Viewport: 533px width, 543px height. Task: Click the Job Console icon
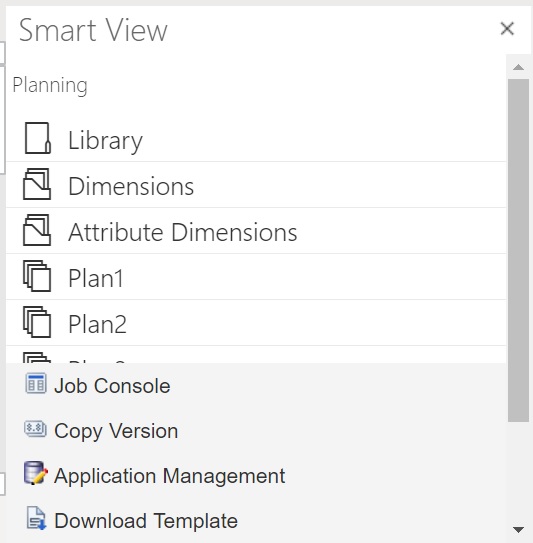point(35,384)
